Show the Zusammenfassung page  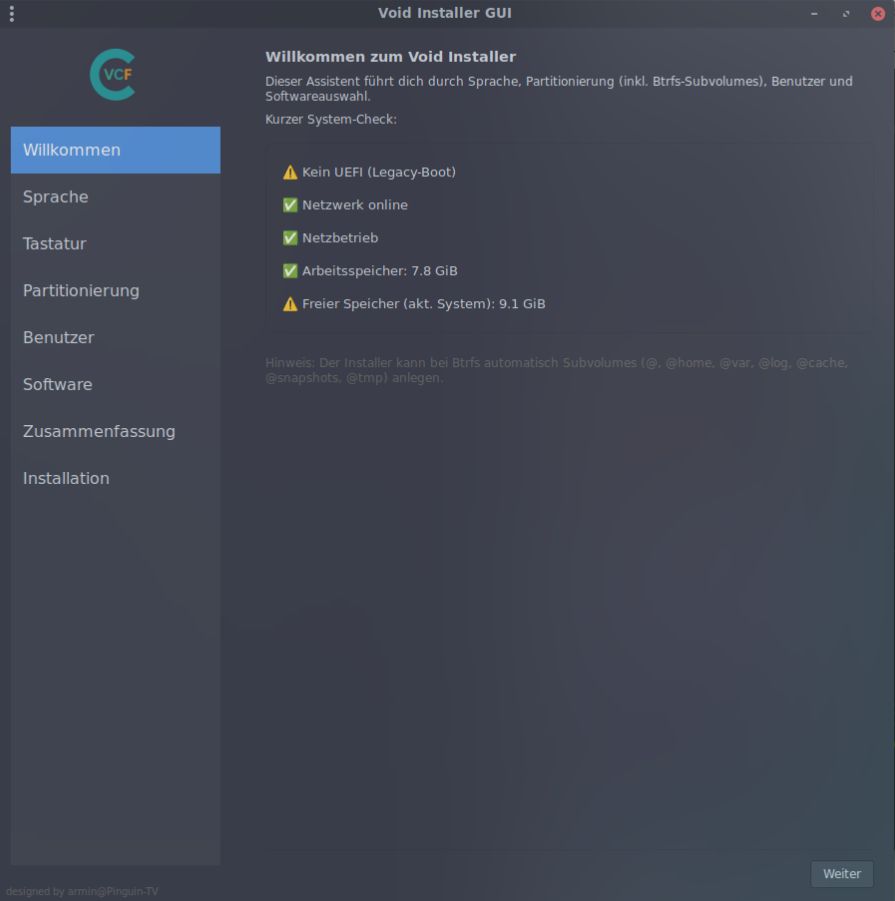click(115, 432)
